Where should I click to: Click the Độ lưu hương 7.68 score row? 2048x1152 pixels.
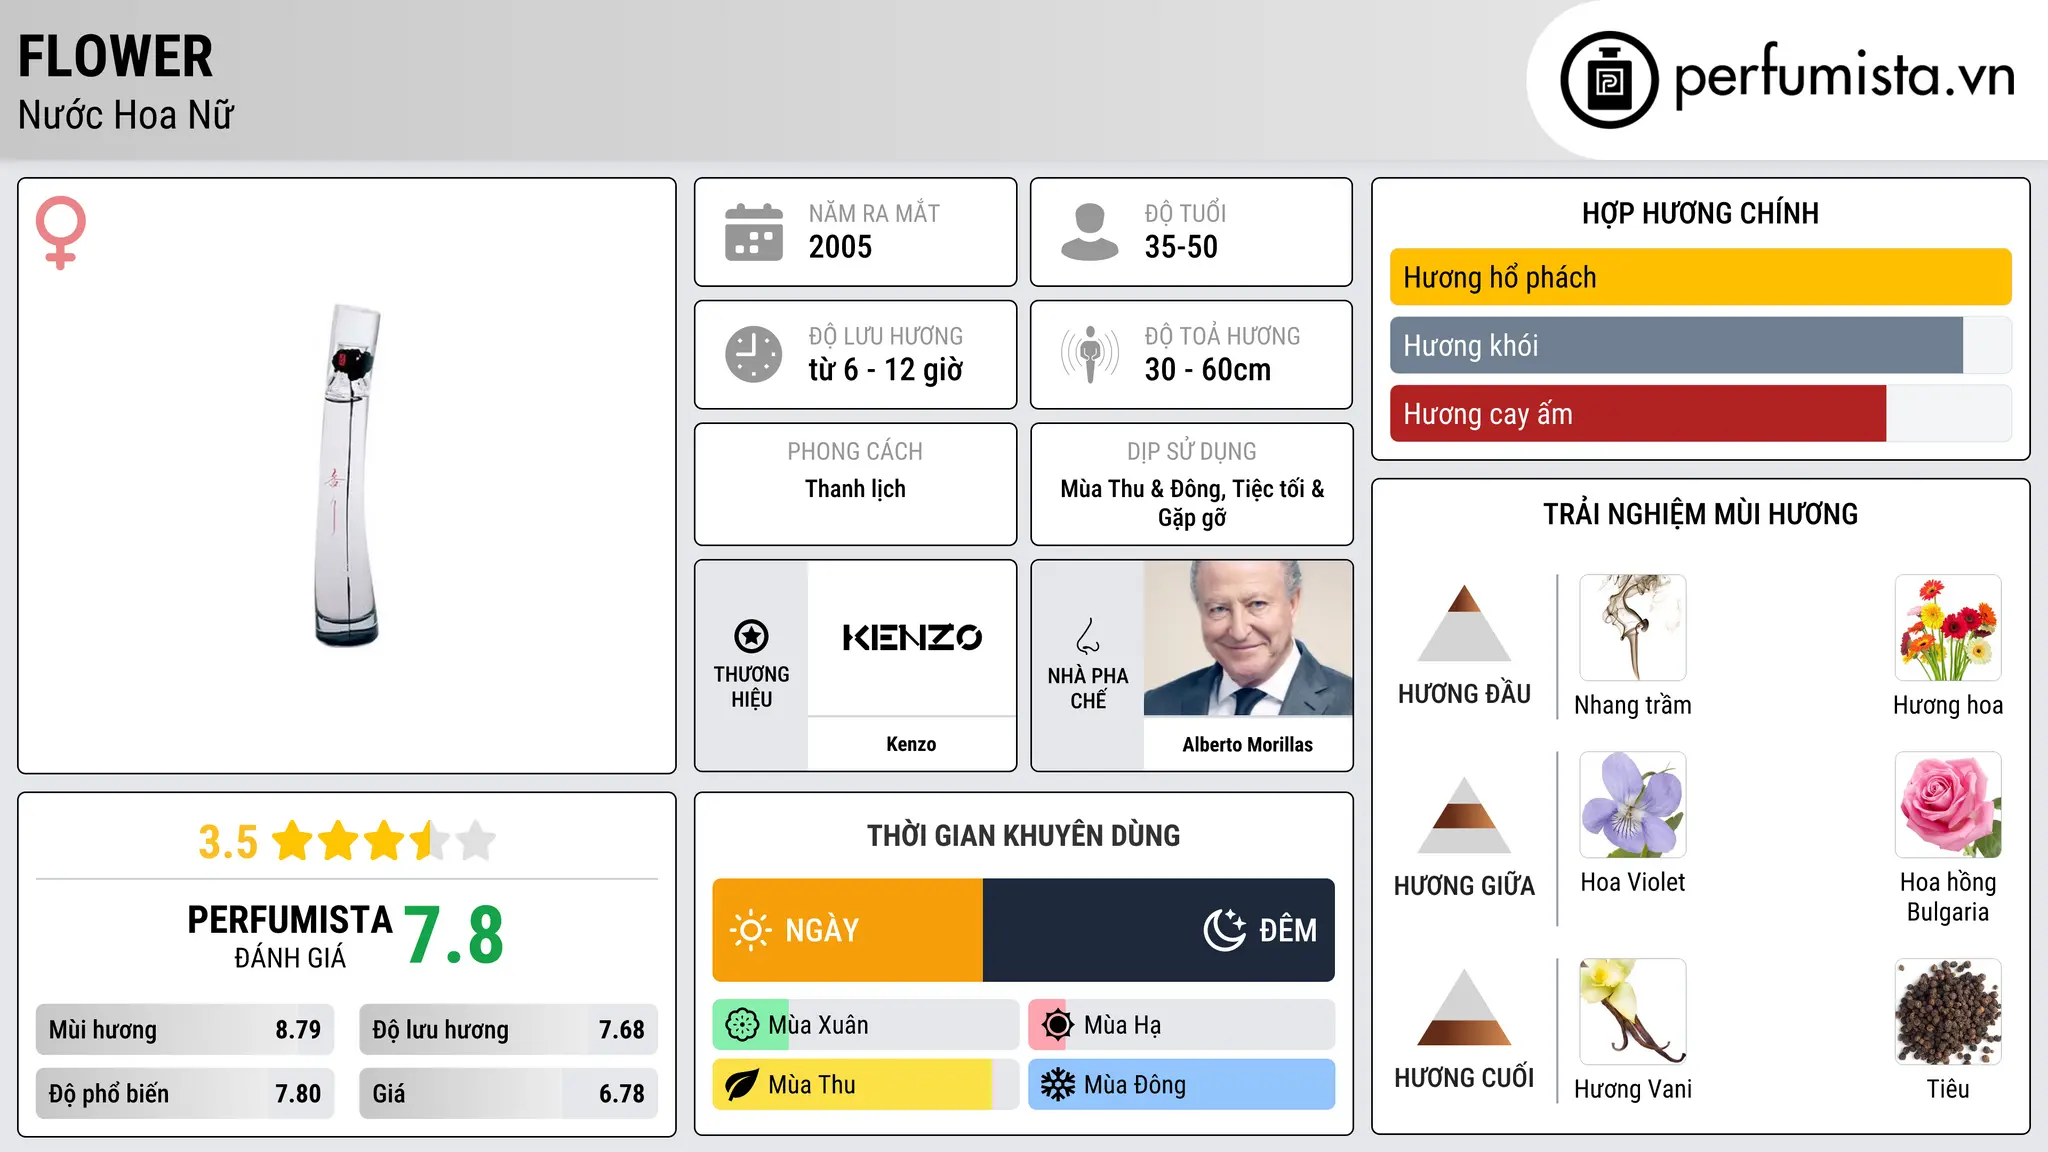tap(508, 1030)
